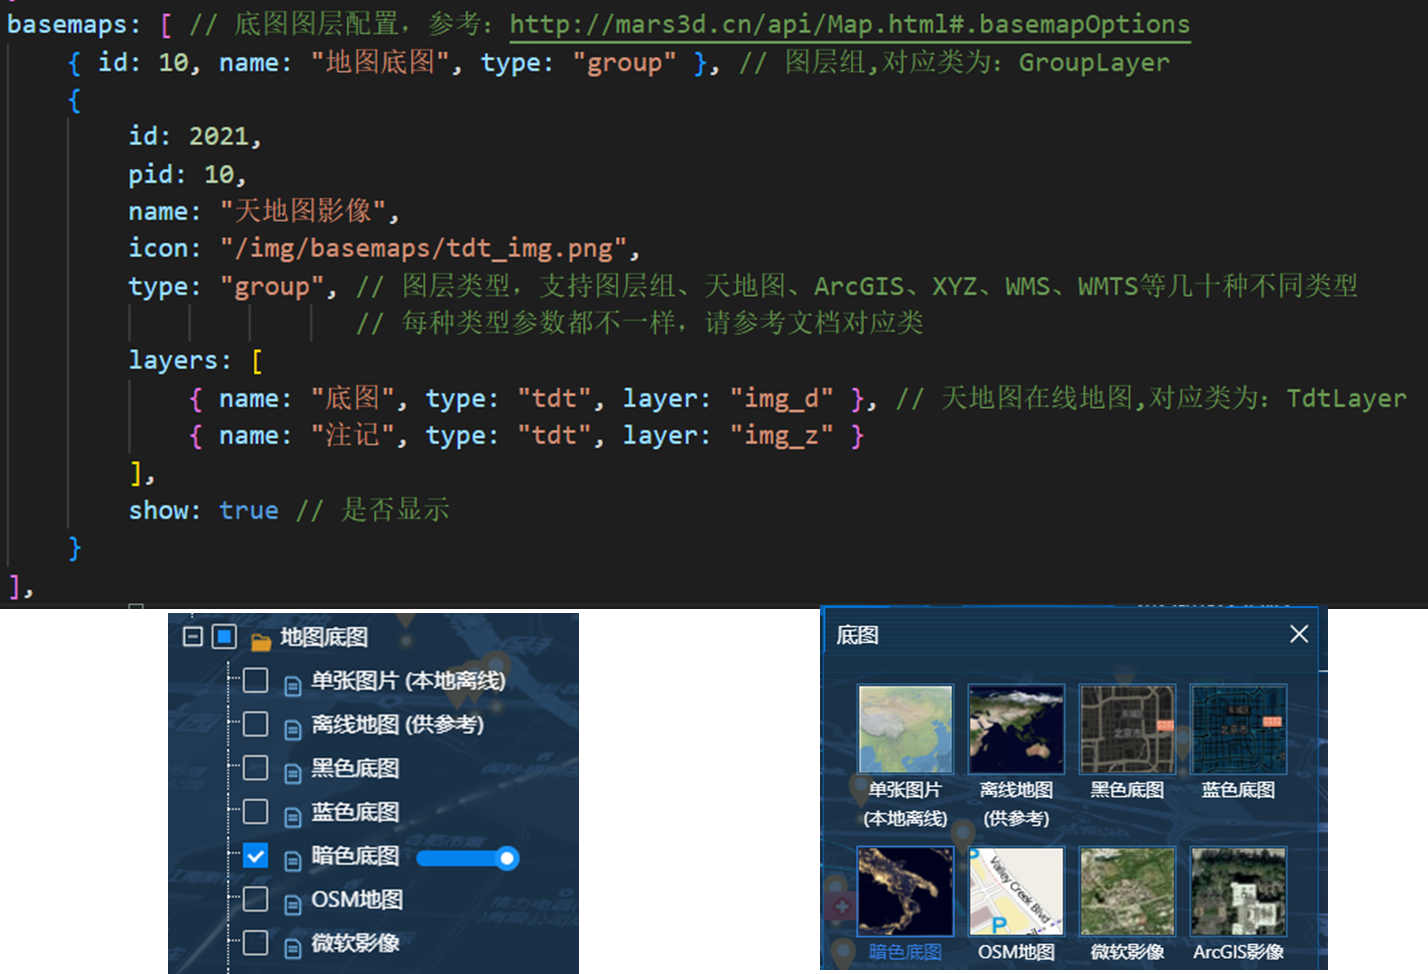Switch to 黑色底图 basemap thumbnail

tap(1127, 729)
